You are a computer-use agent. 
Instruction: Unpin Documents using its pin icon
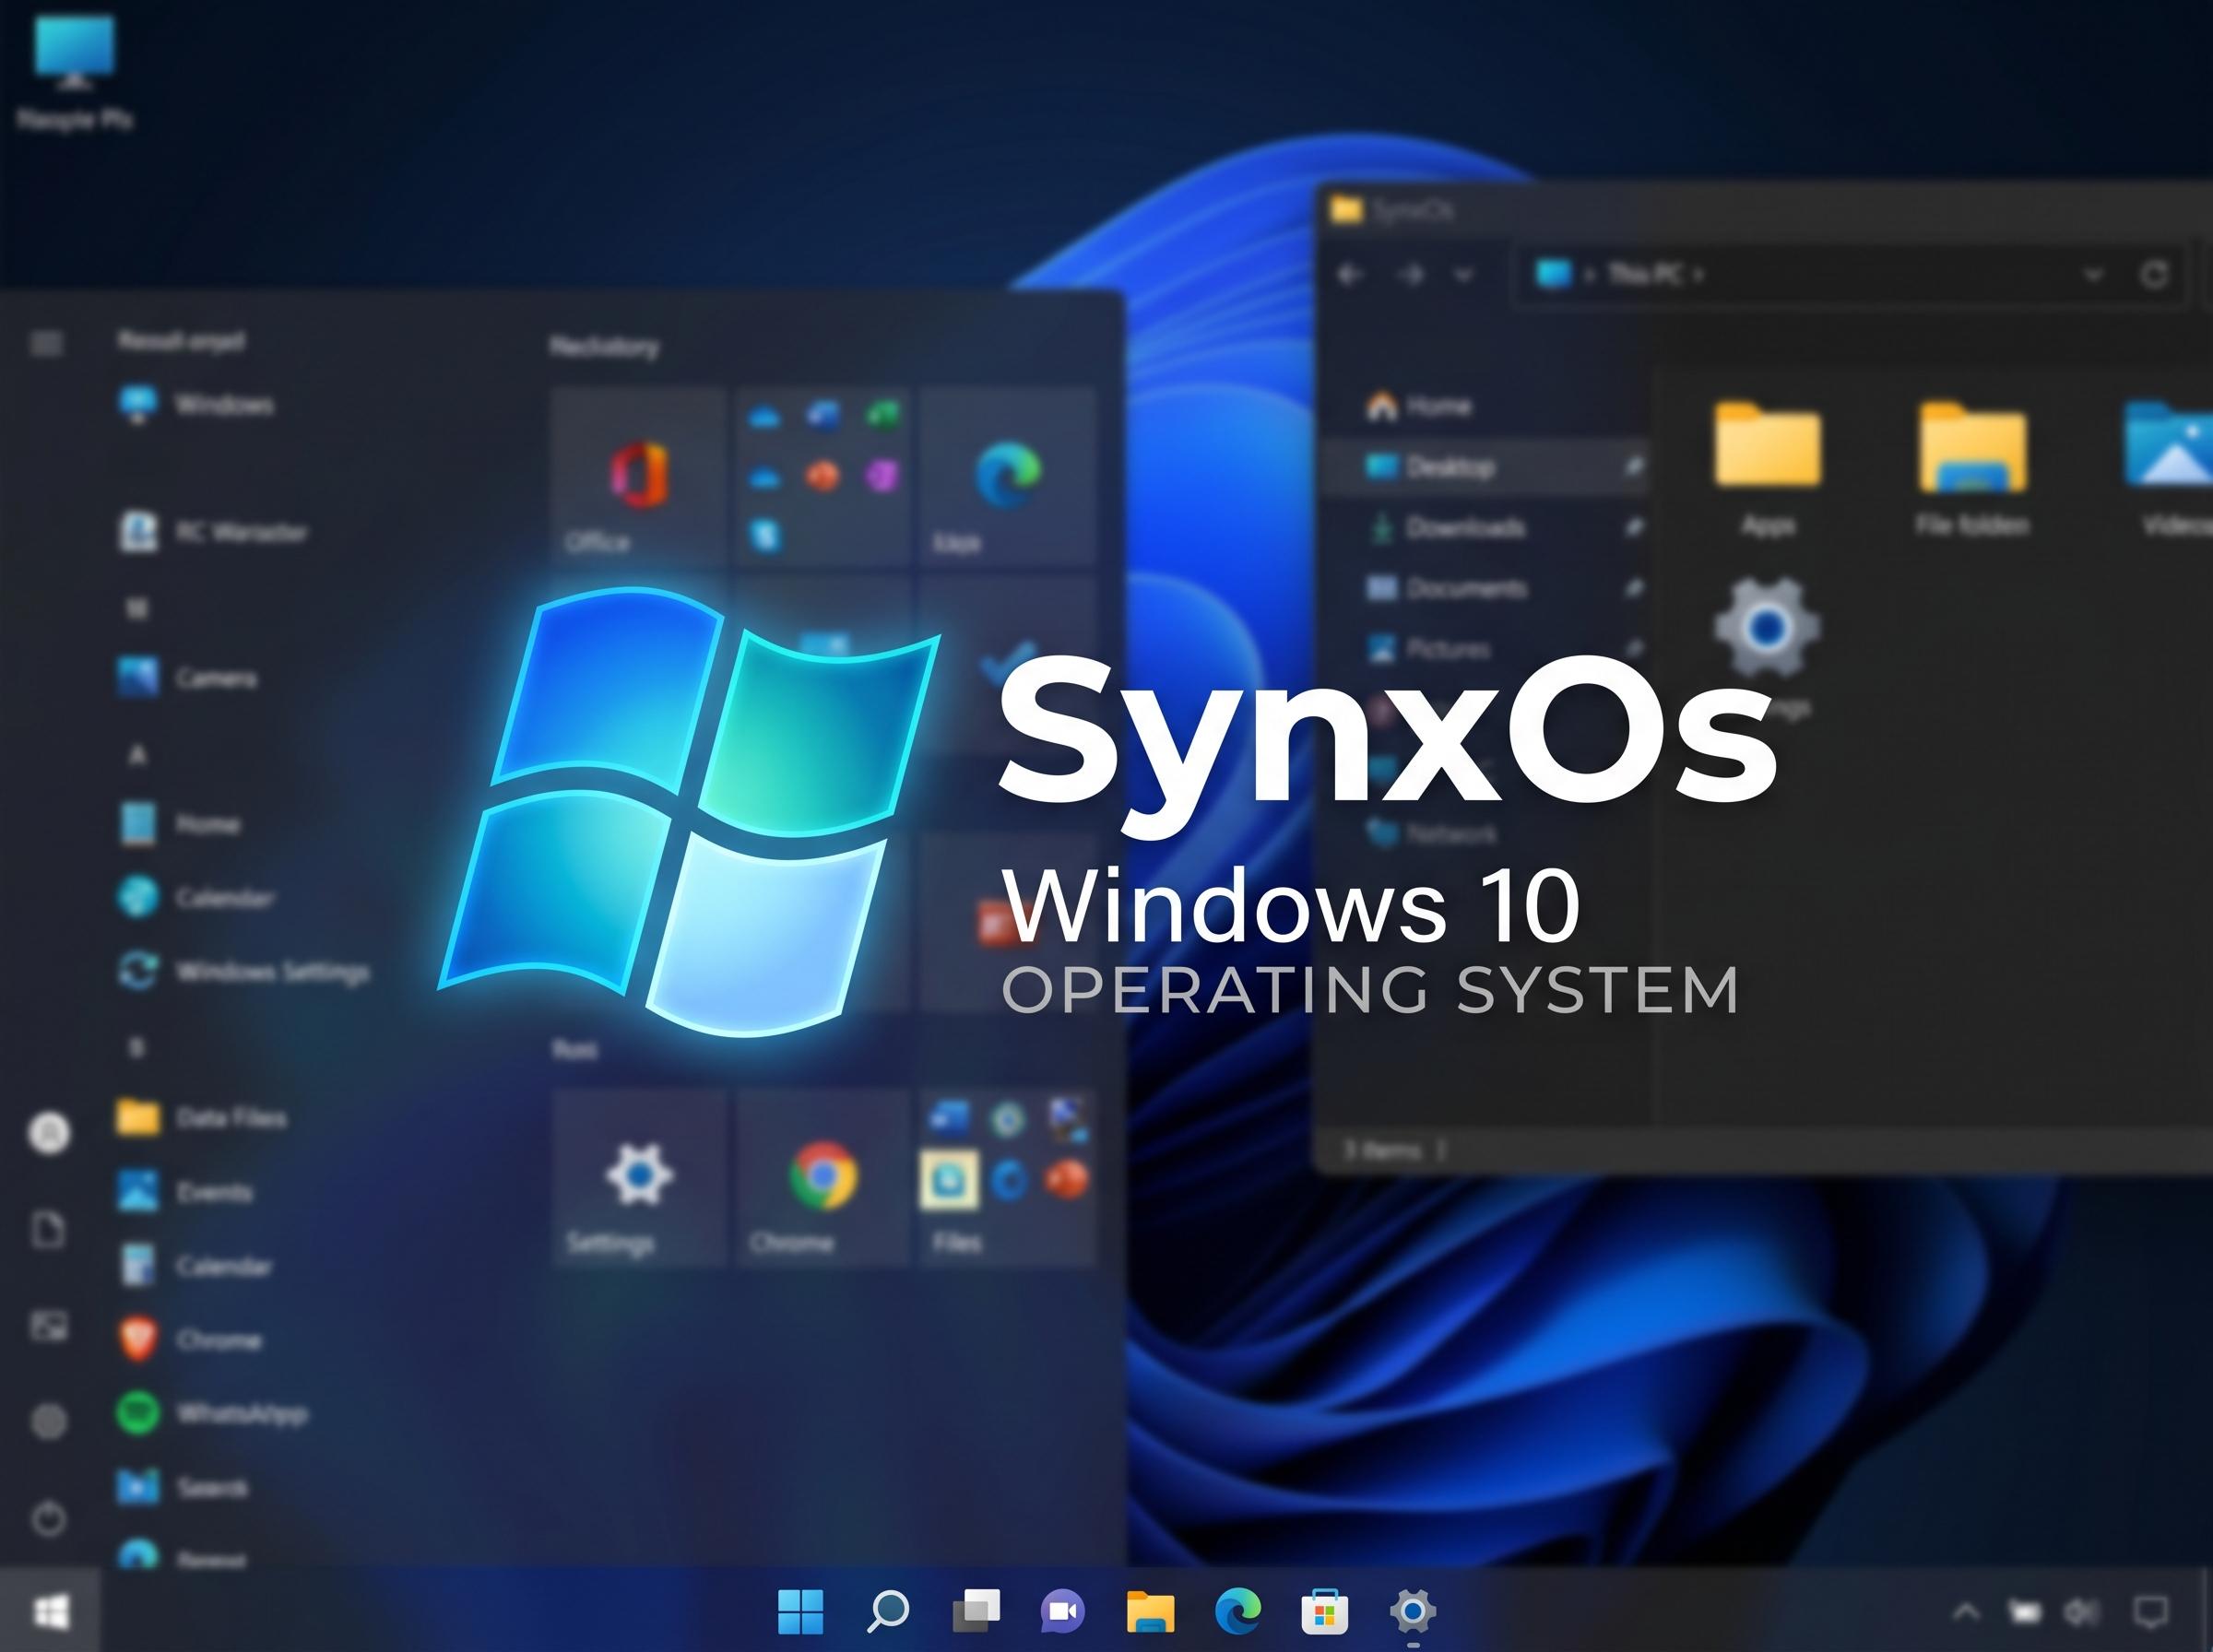[1632, 588]
